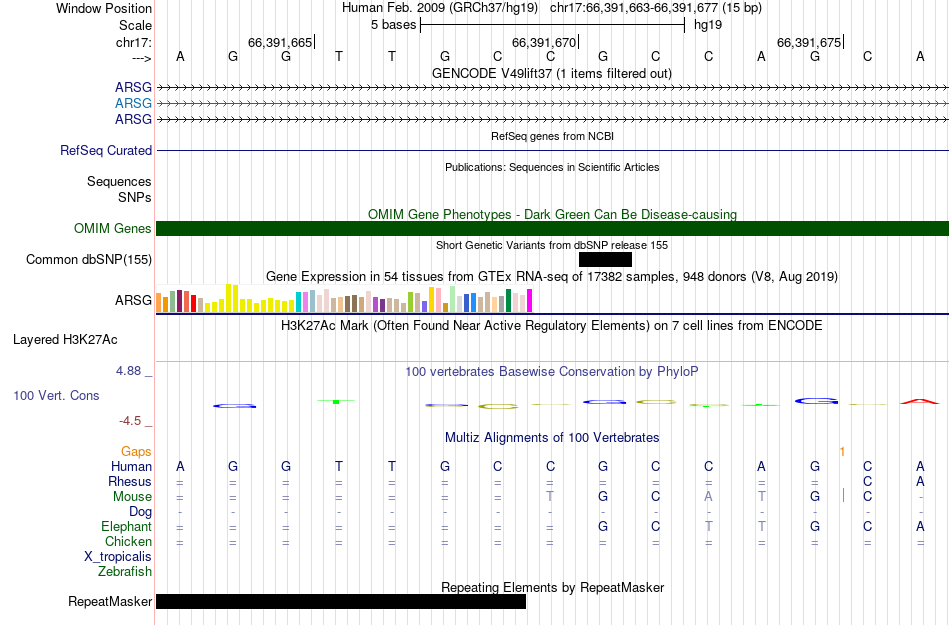This screenshot has width=950, height=625.
Task: Click the Window Position track label
Action: click(x=104, y=8)
